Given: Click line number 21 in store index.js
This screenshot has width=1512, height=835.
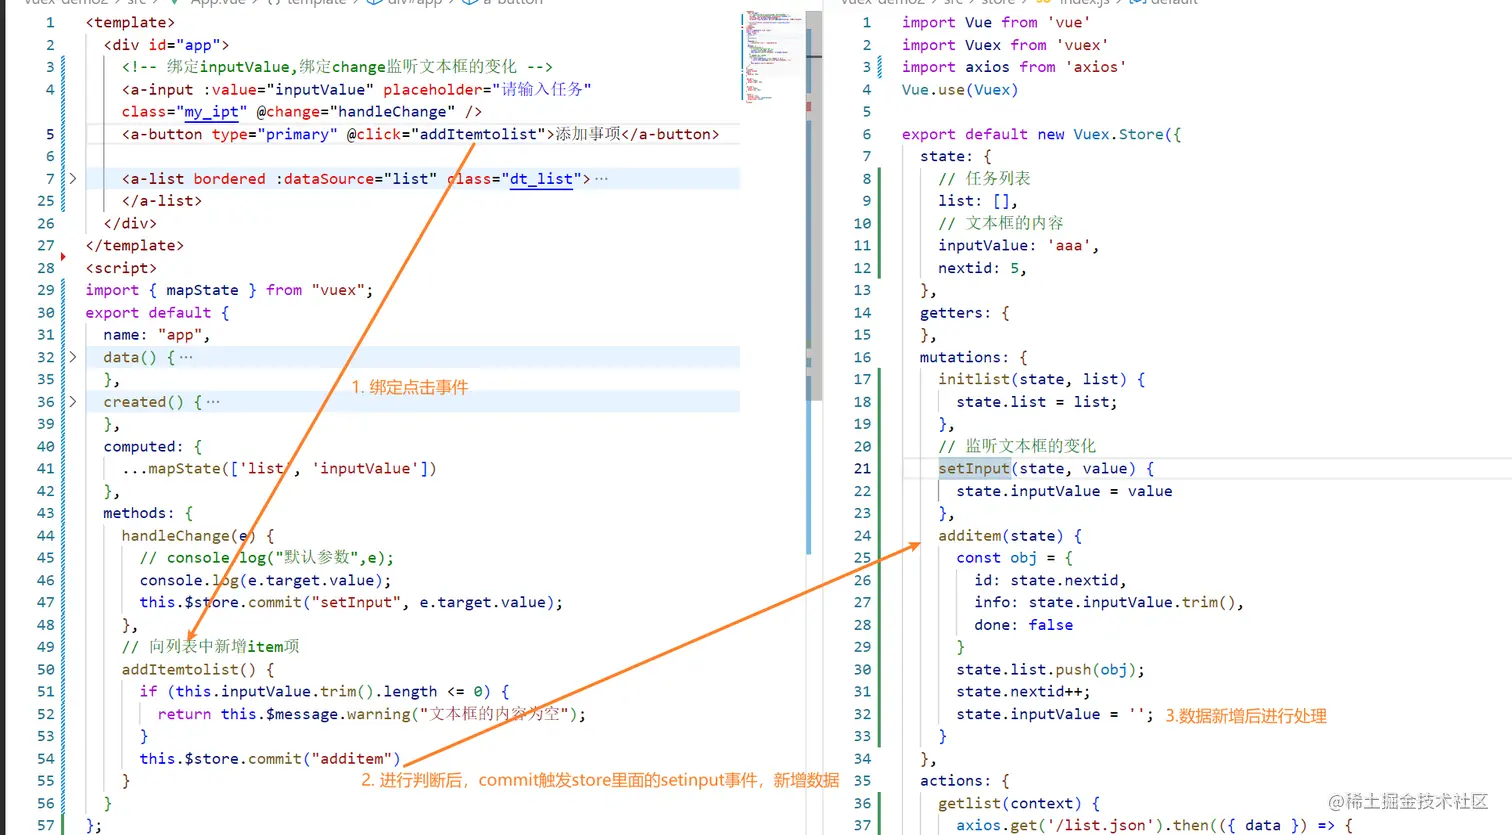Looking at the screenshot, I should 863,468.
